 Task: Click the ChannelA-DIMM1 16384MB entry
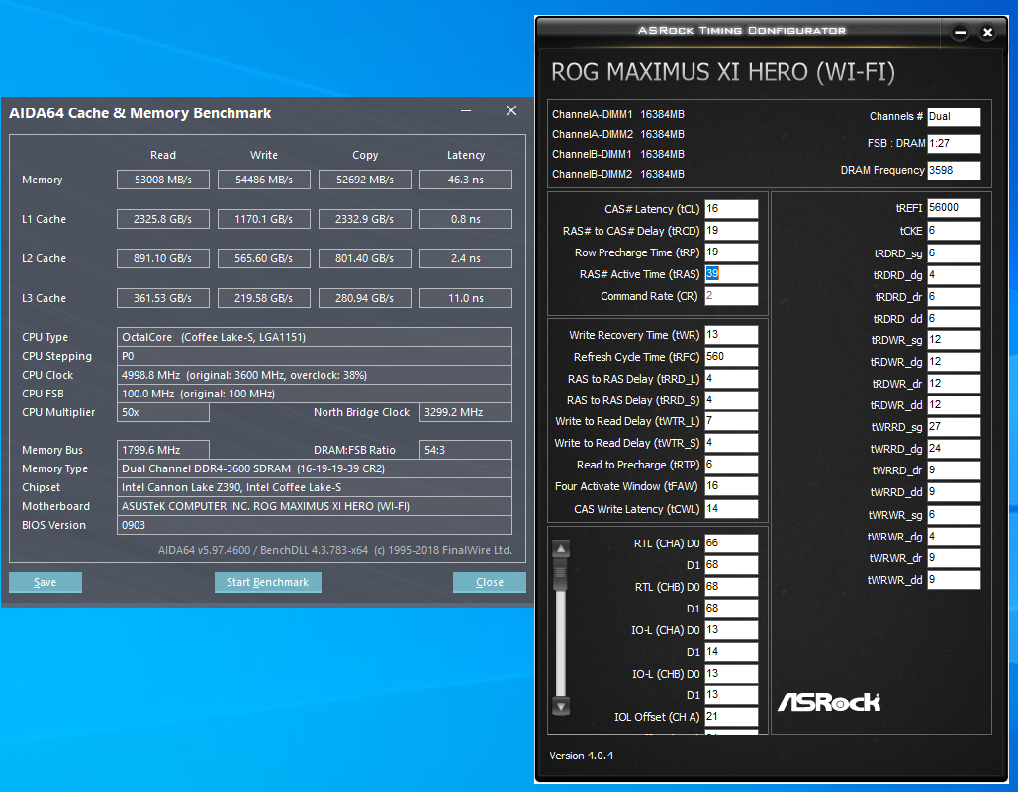618,114
